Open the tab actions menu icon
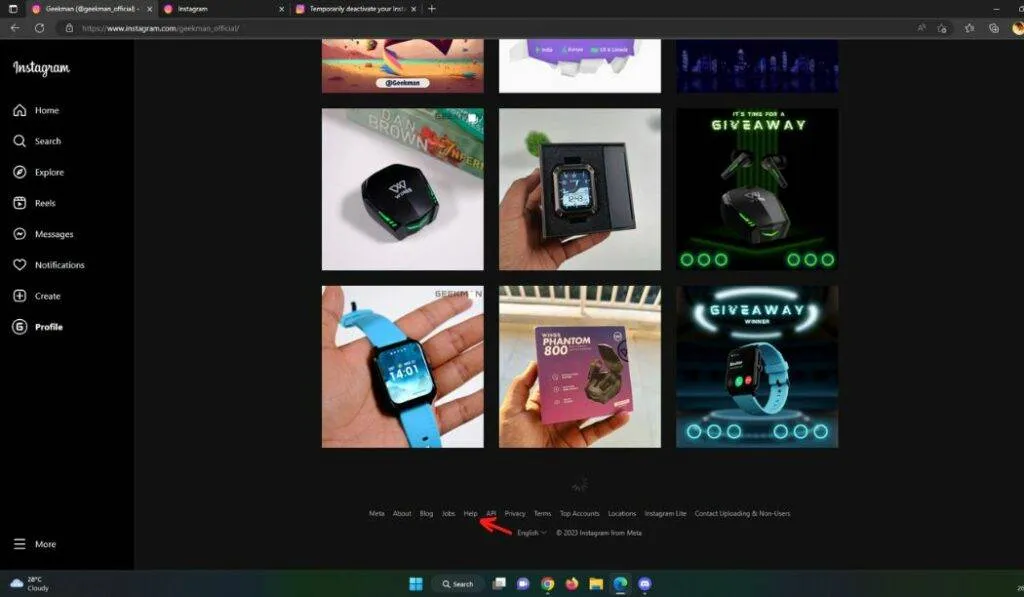1024x597 pixels. click(x=13, y=9)
